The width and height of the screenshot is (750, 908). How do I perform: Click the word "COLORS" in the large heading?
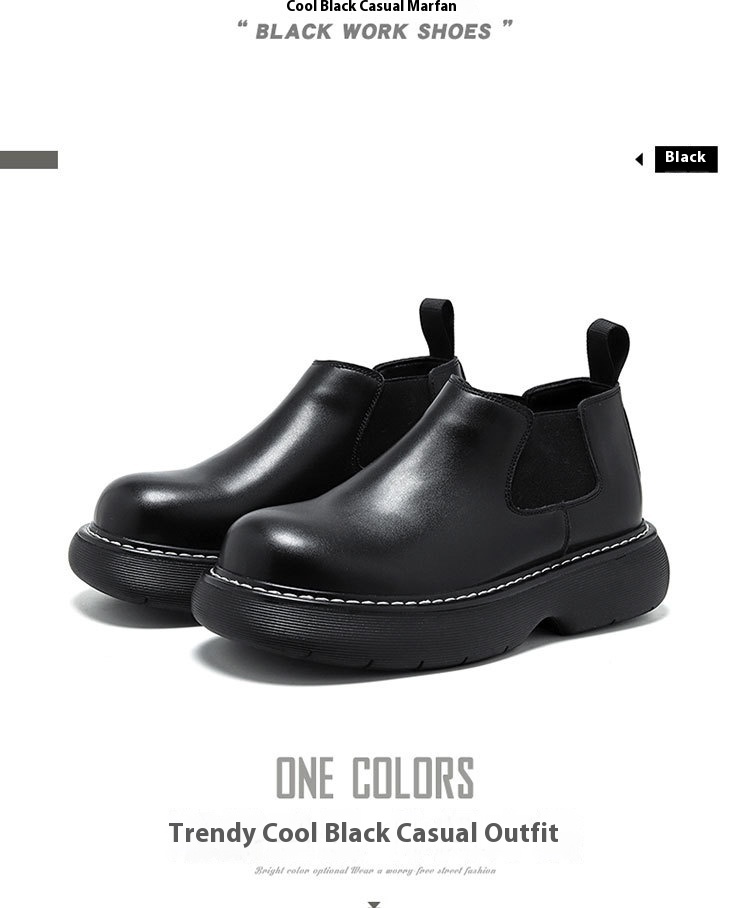pos(414,778)
